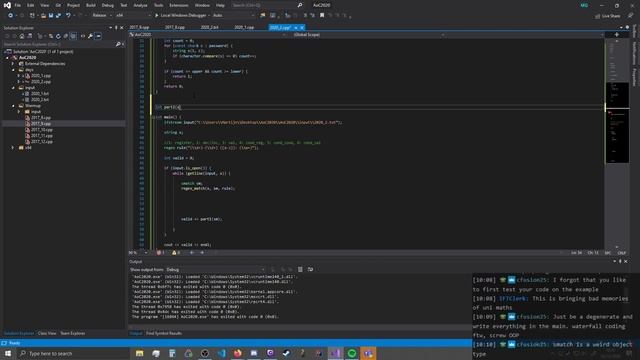Expand External Dependencies node

coord(13,64)
